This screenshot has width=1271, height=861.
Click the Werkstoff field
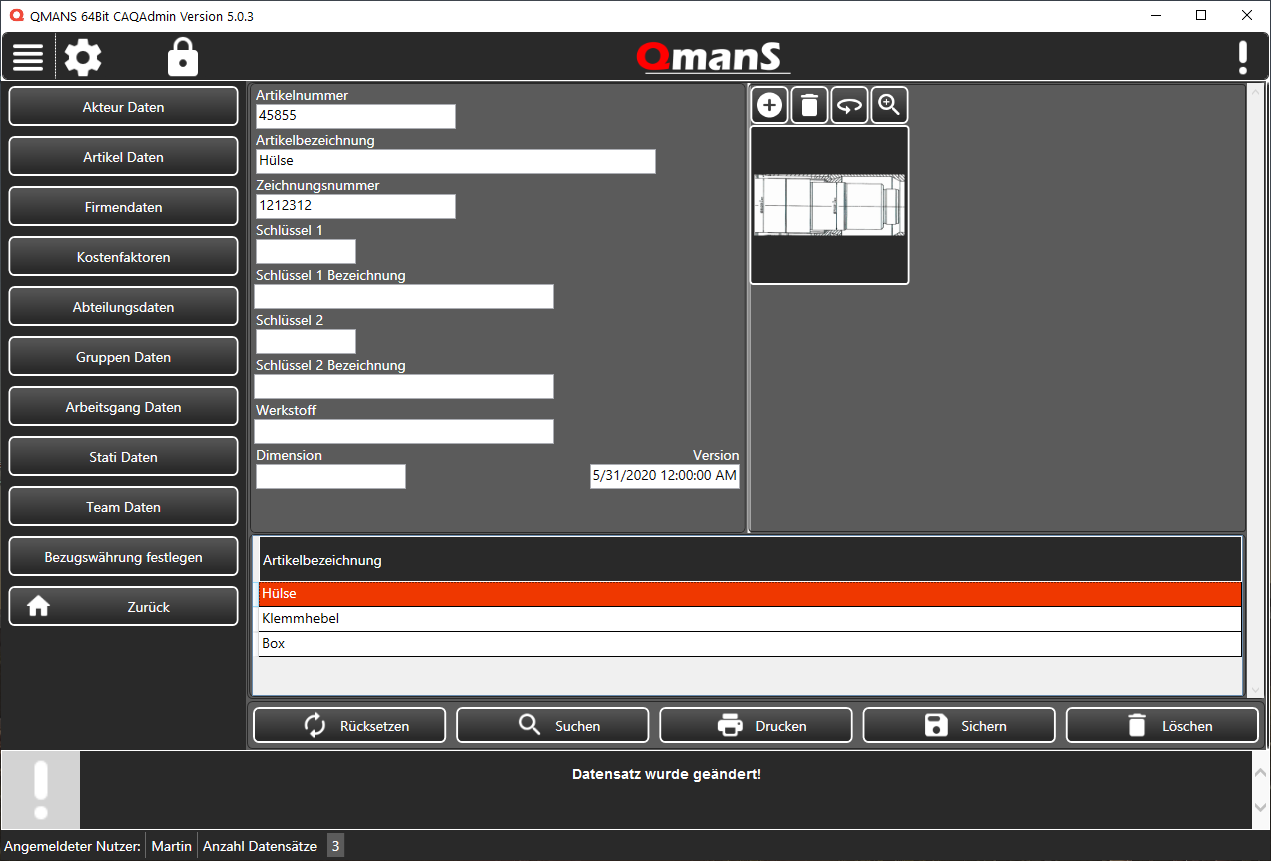pos(404,431)
